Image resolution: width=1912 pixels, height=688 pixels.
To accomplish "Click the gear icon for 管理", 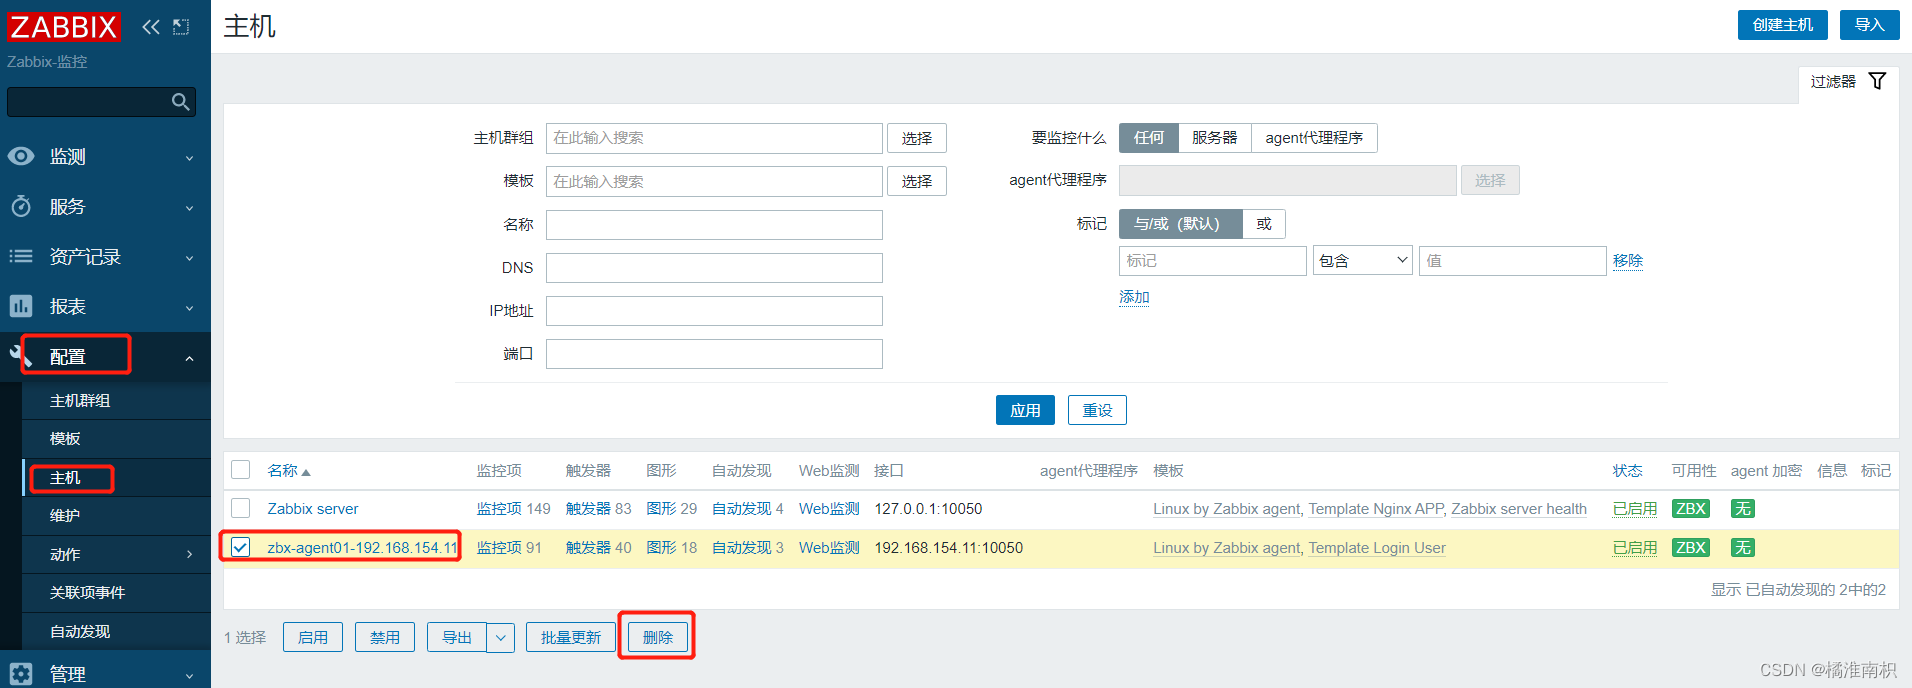I will point(21,674).
